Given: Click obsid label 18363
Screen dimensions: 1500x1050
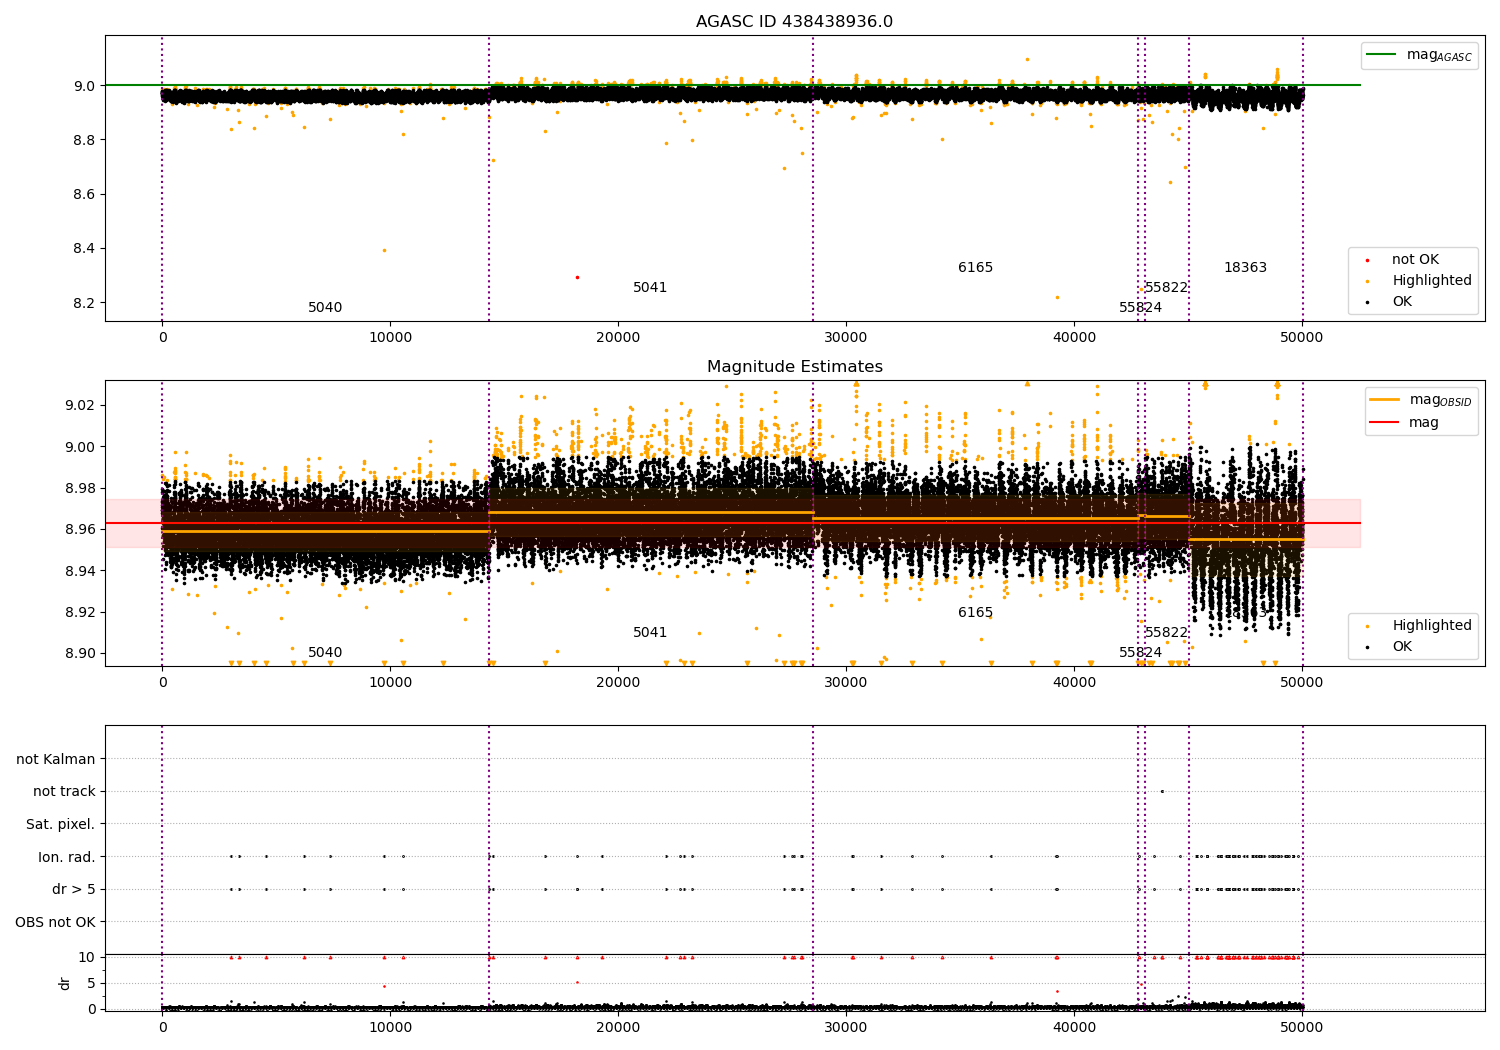Looking at the screenshot, I should [x=1245, y=268].
